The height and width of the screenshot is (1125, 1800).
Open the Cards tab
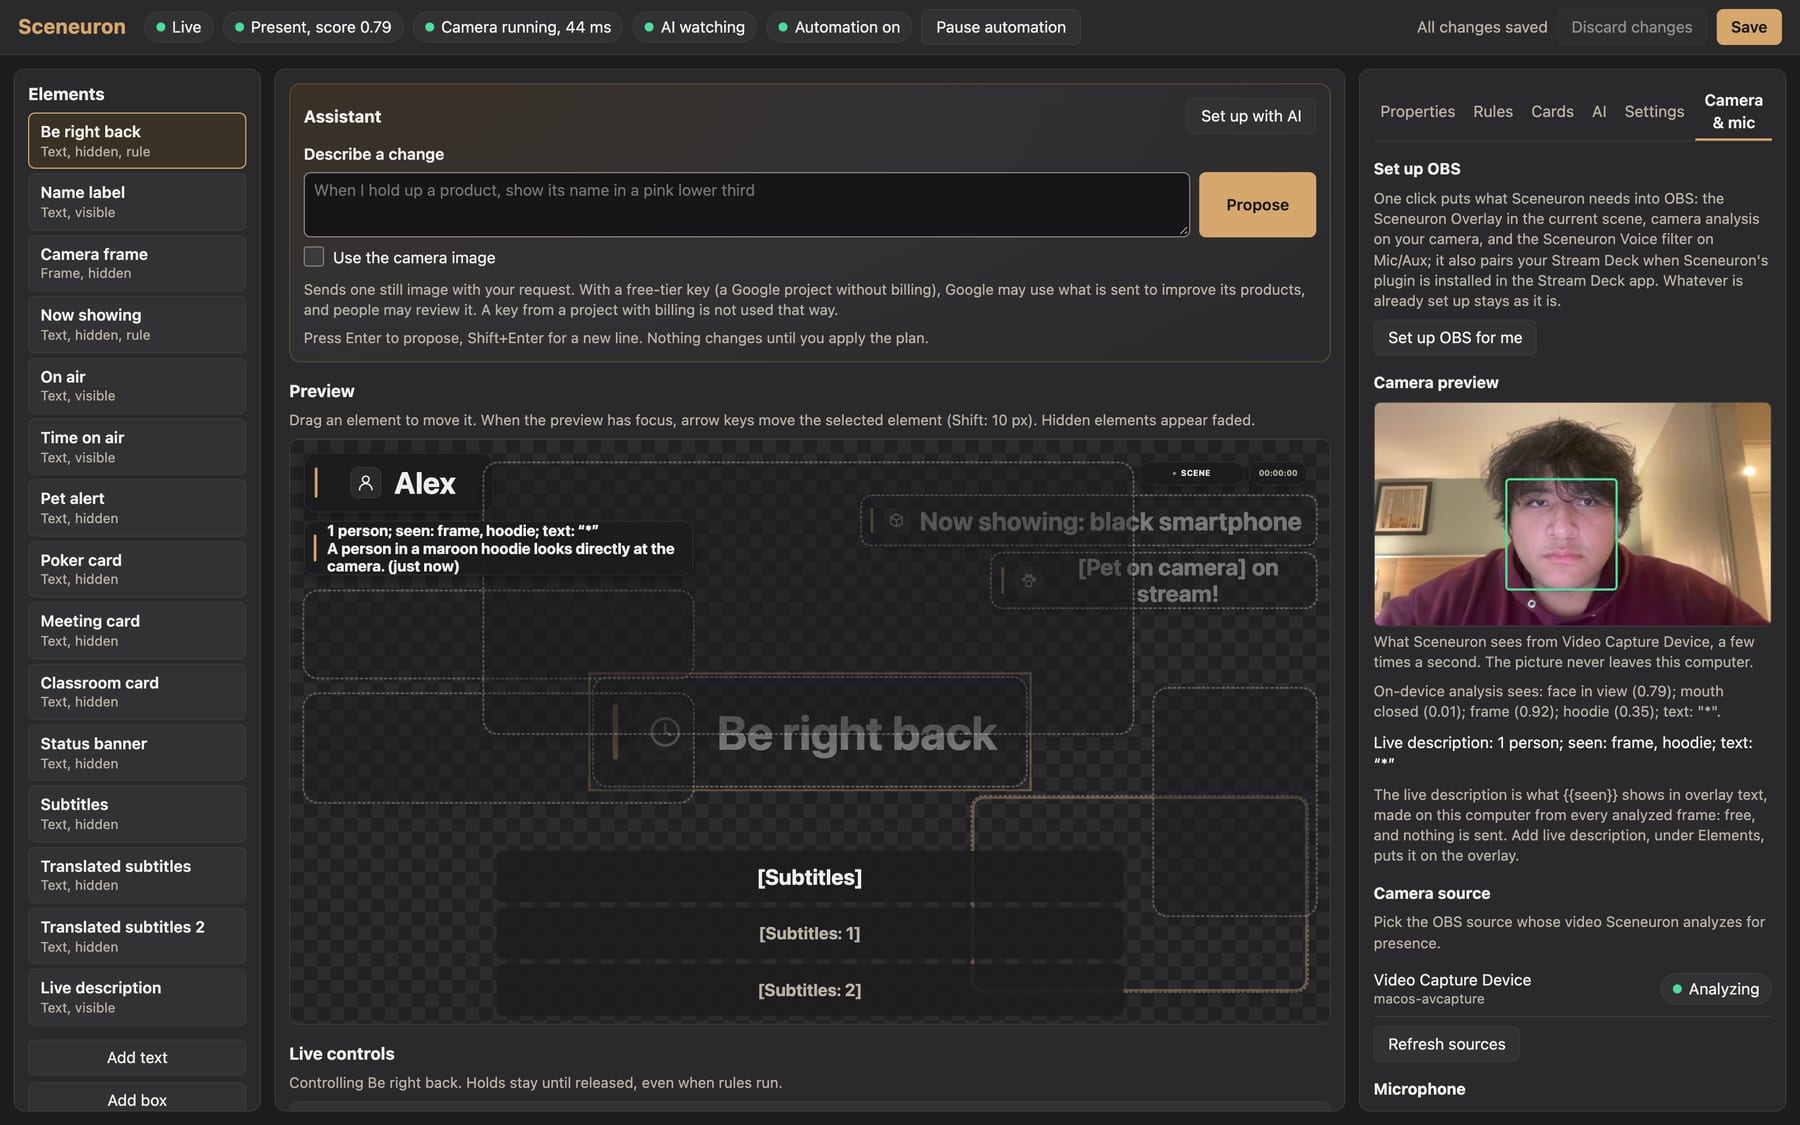[1552, 111]
